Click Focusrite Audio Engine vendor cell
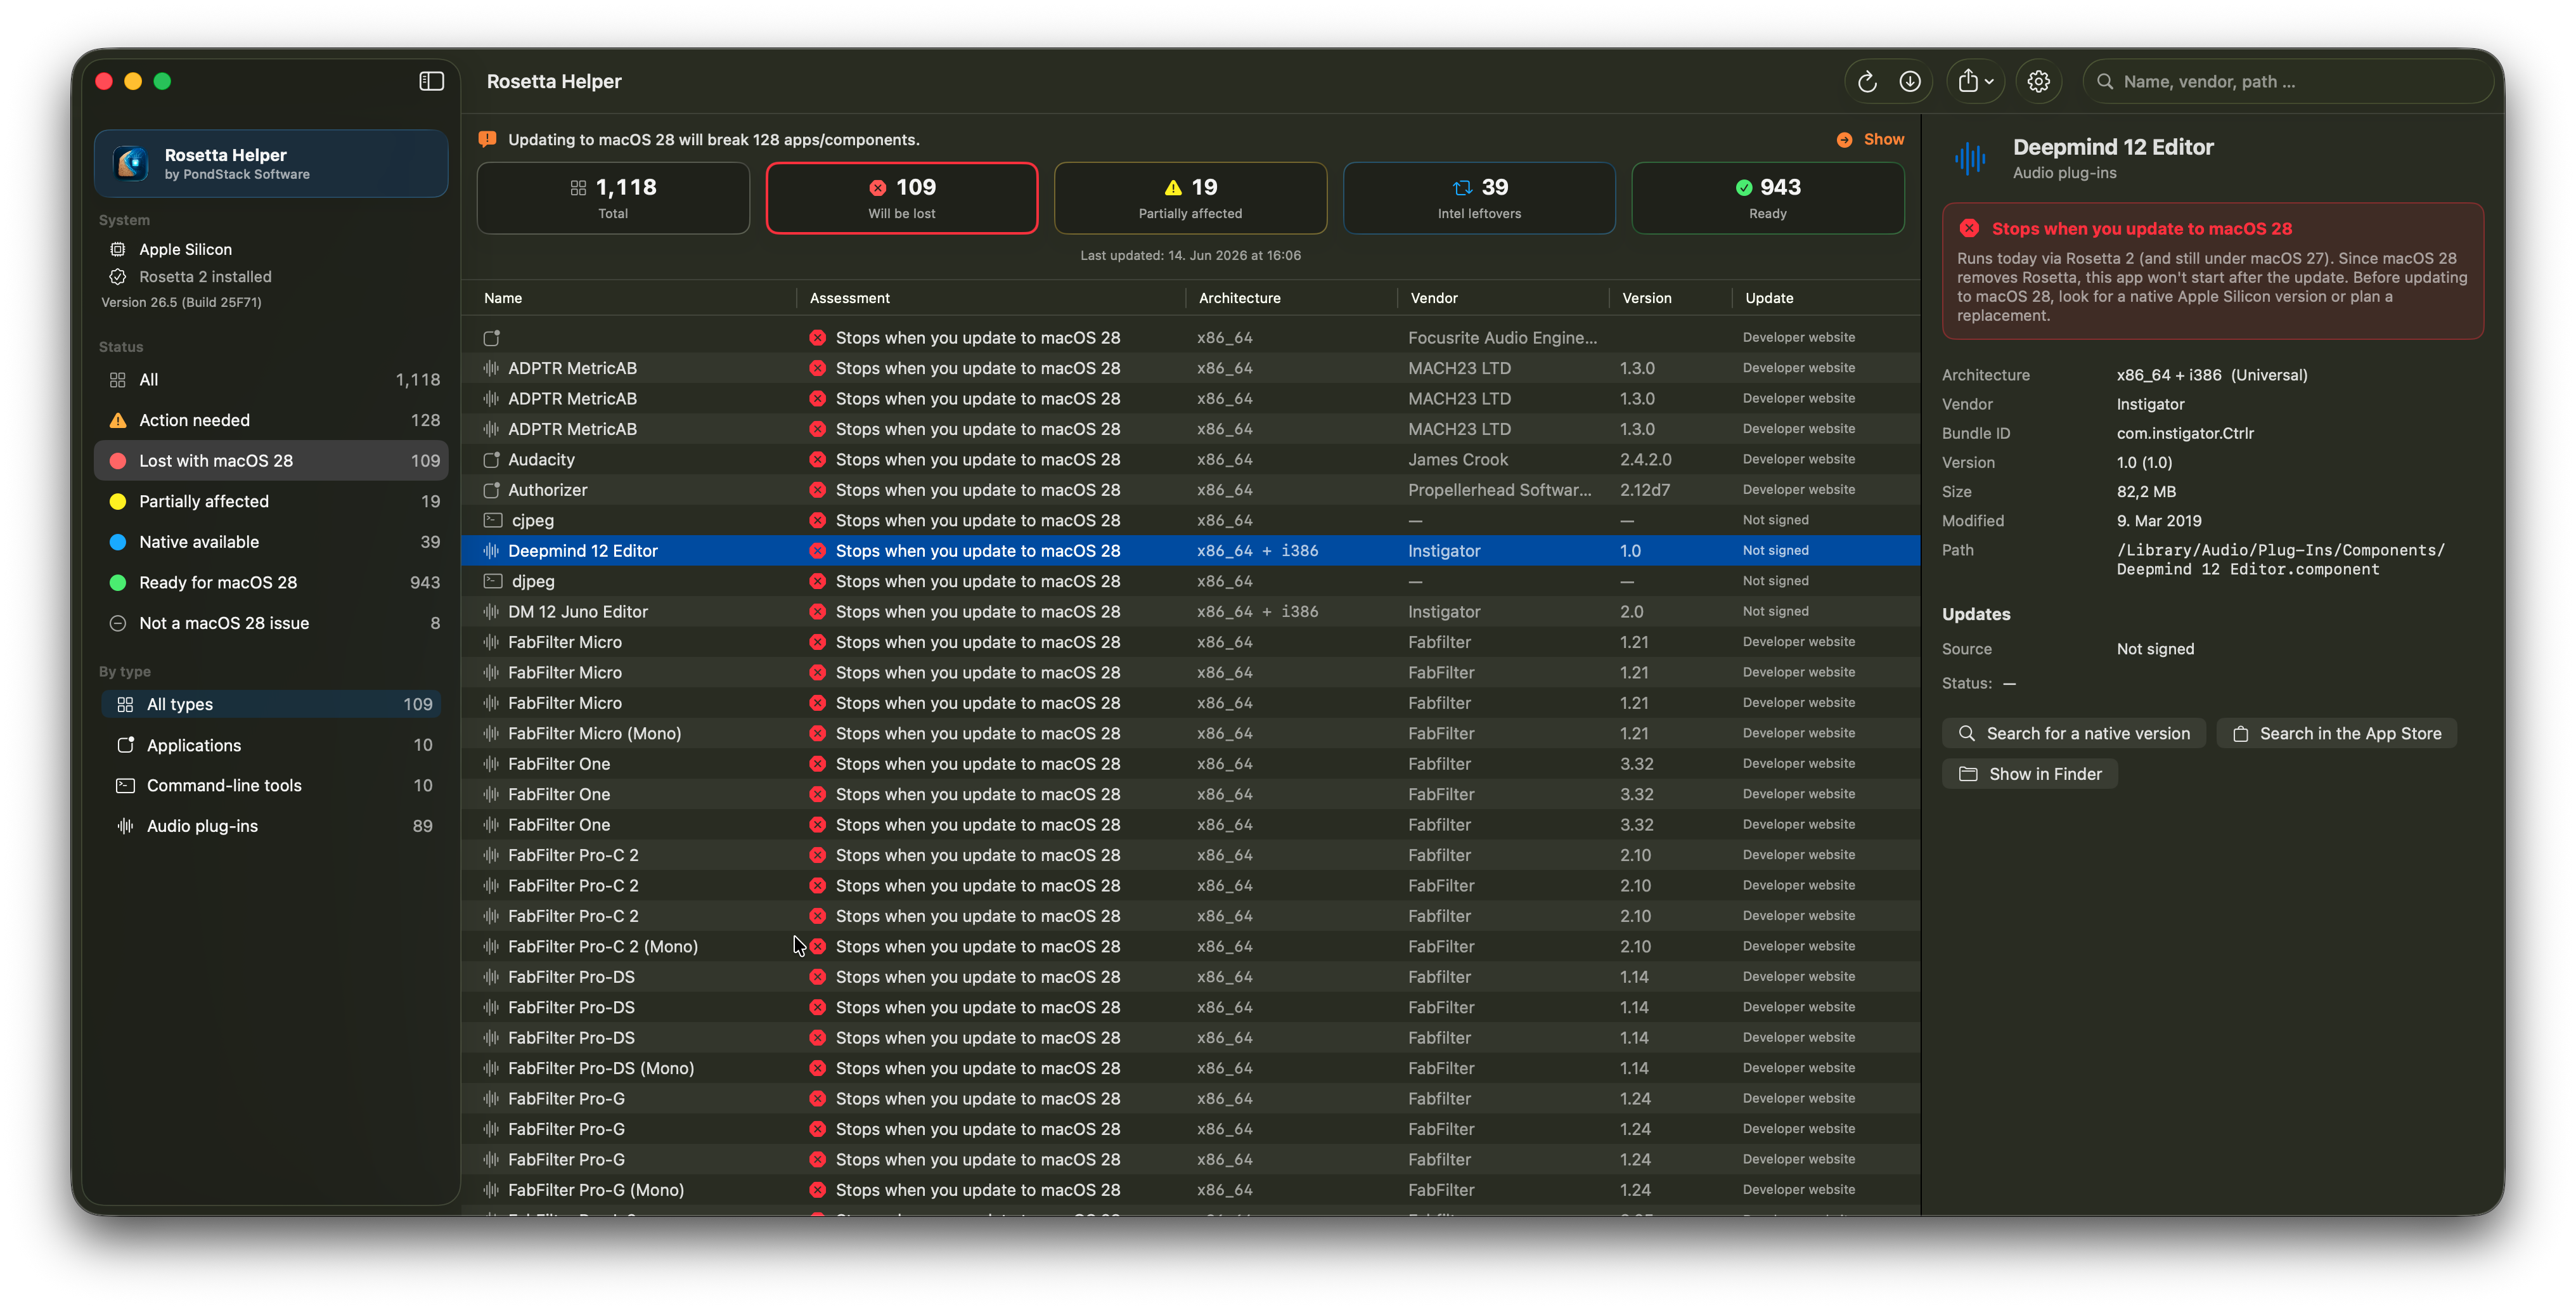Viewport: 2576px width, 1310px height. pyautogui.click(x=1502, y=338)
